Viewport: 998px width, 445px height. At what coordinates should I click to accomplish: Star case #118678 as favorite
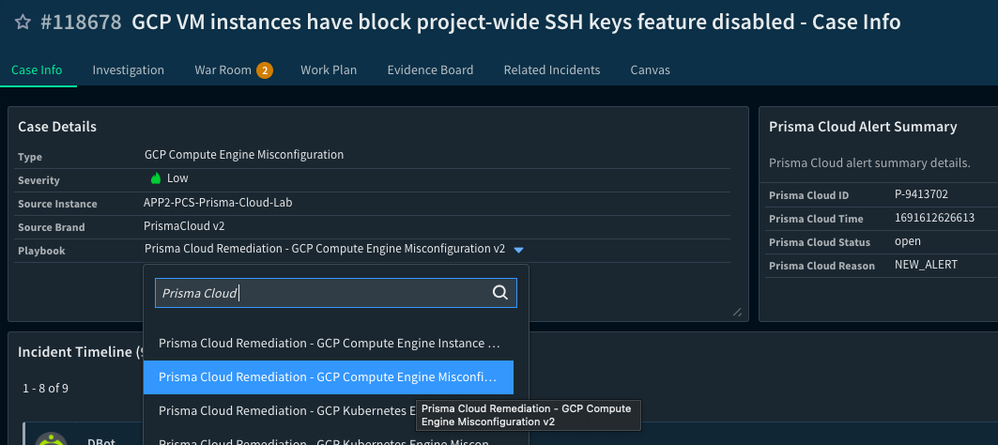pyautogui.click(x=21, y=22)
